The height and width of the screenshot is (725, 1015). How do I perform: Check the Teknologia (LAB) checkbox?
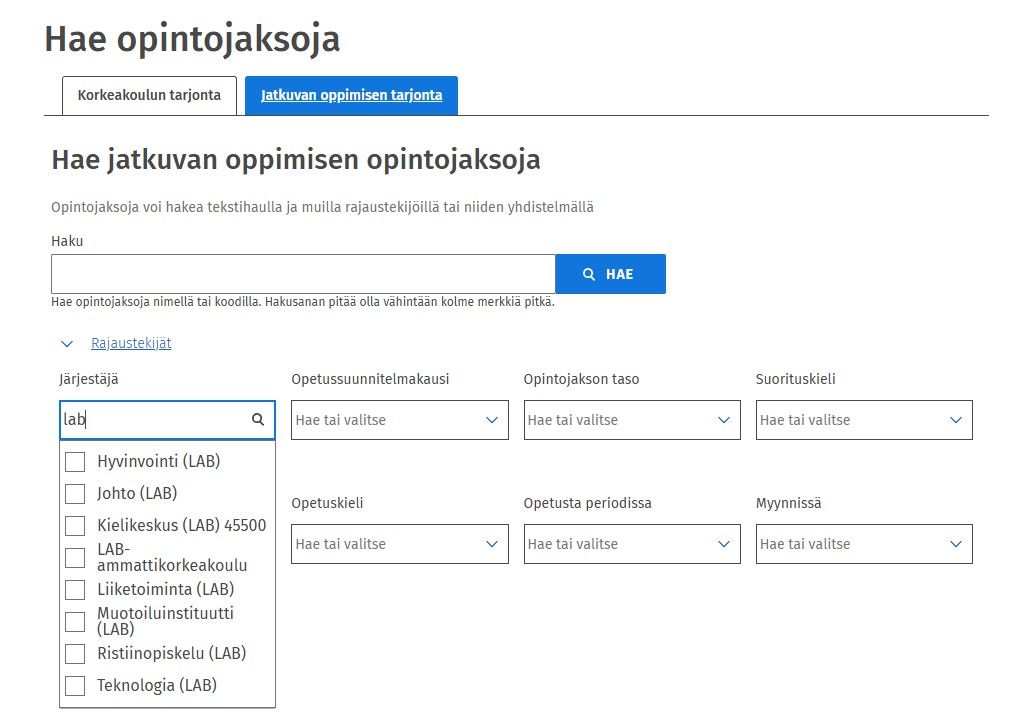point(75,686)
